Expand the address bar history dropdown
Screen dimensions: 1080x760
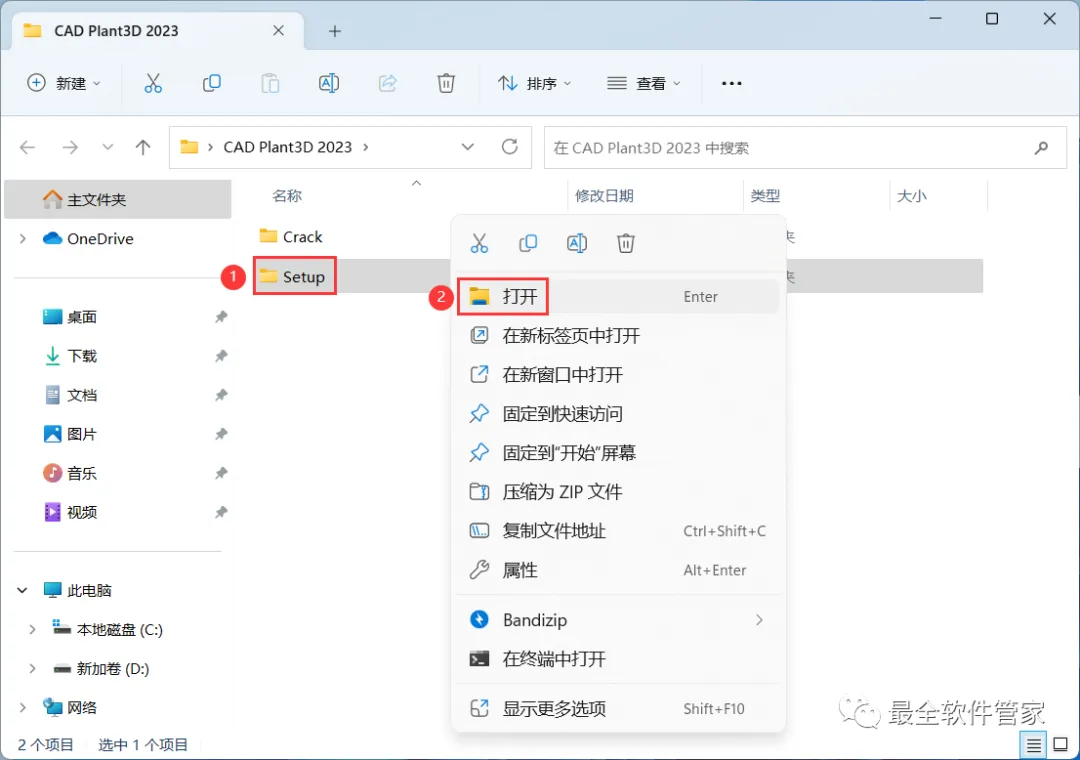tap(468, 147)
